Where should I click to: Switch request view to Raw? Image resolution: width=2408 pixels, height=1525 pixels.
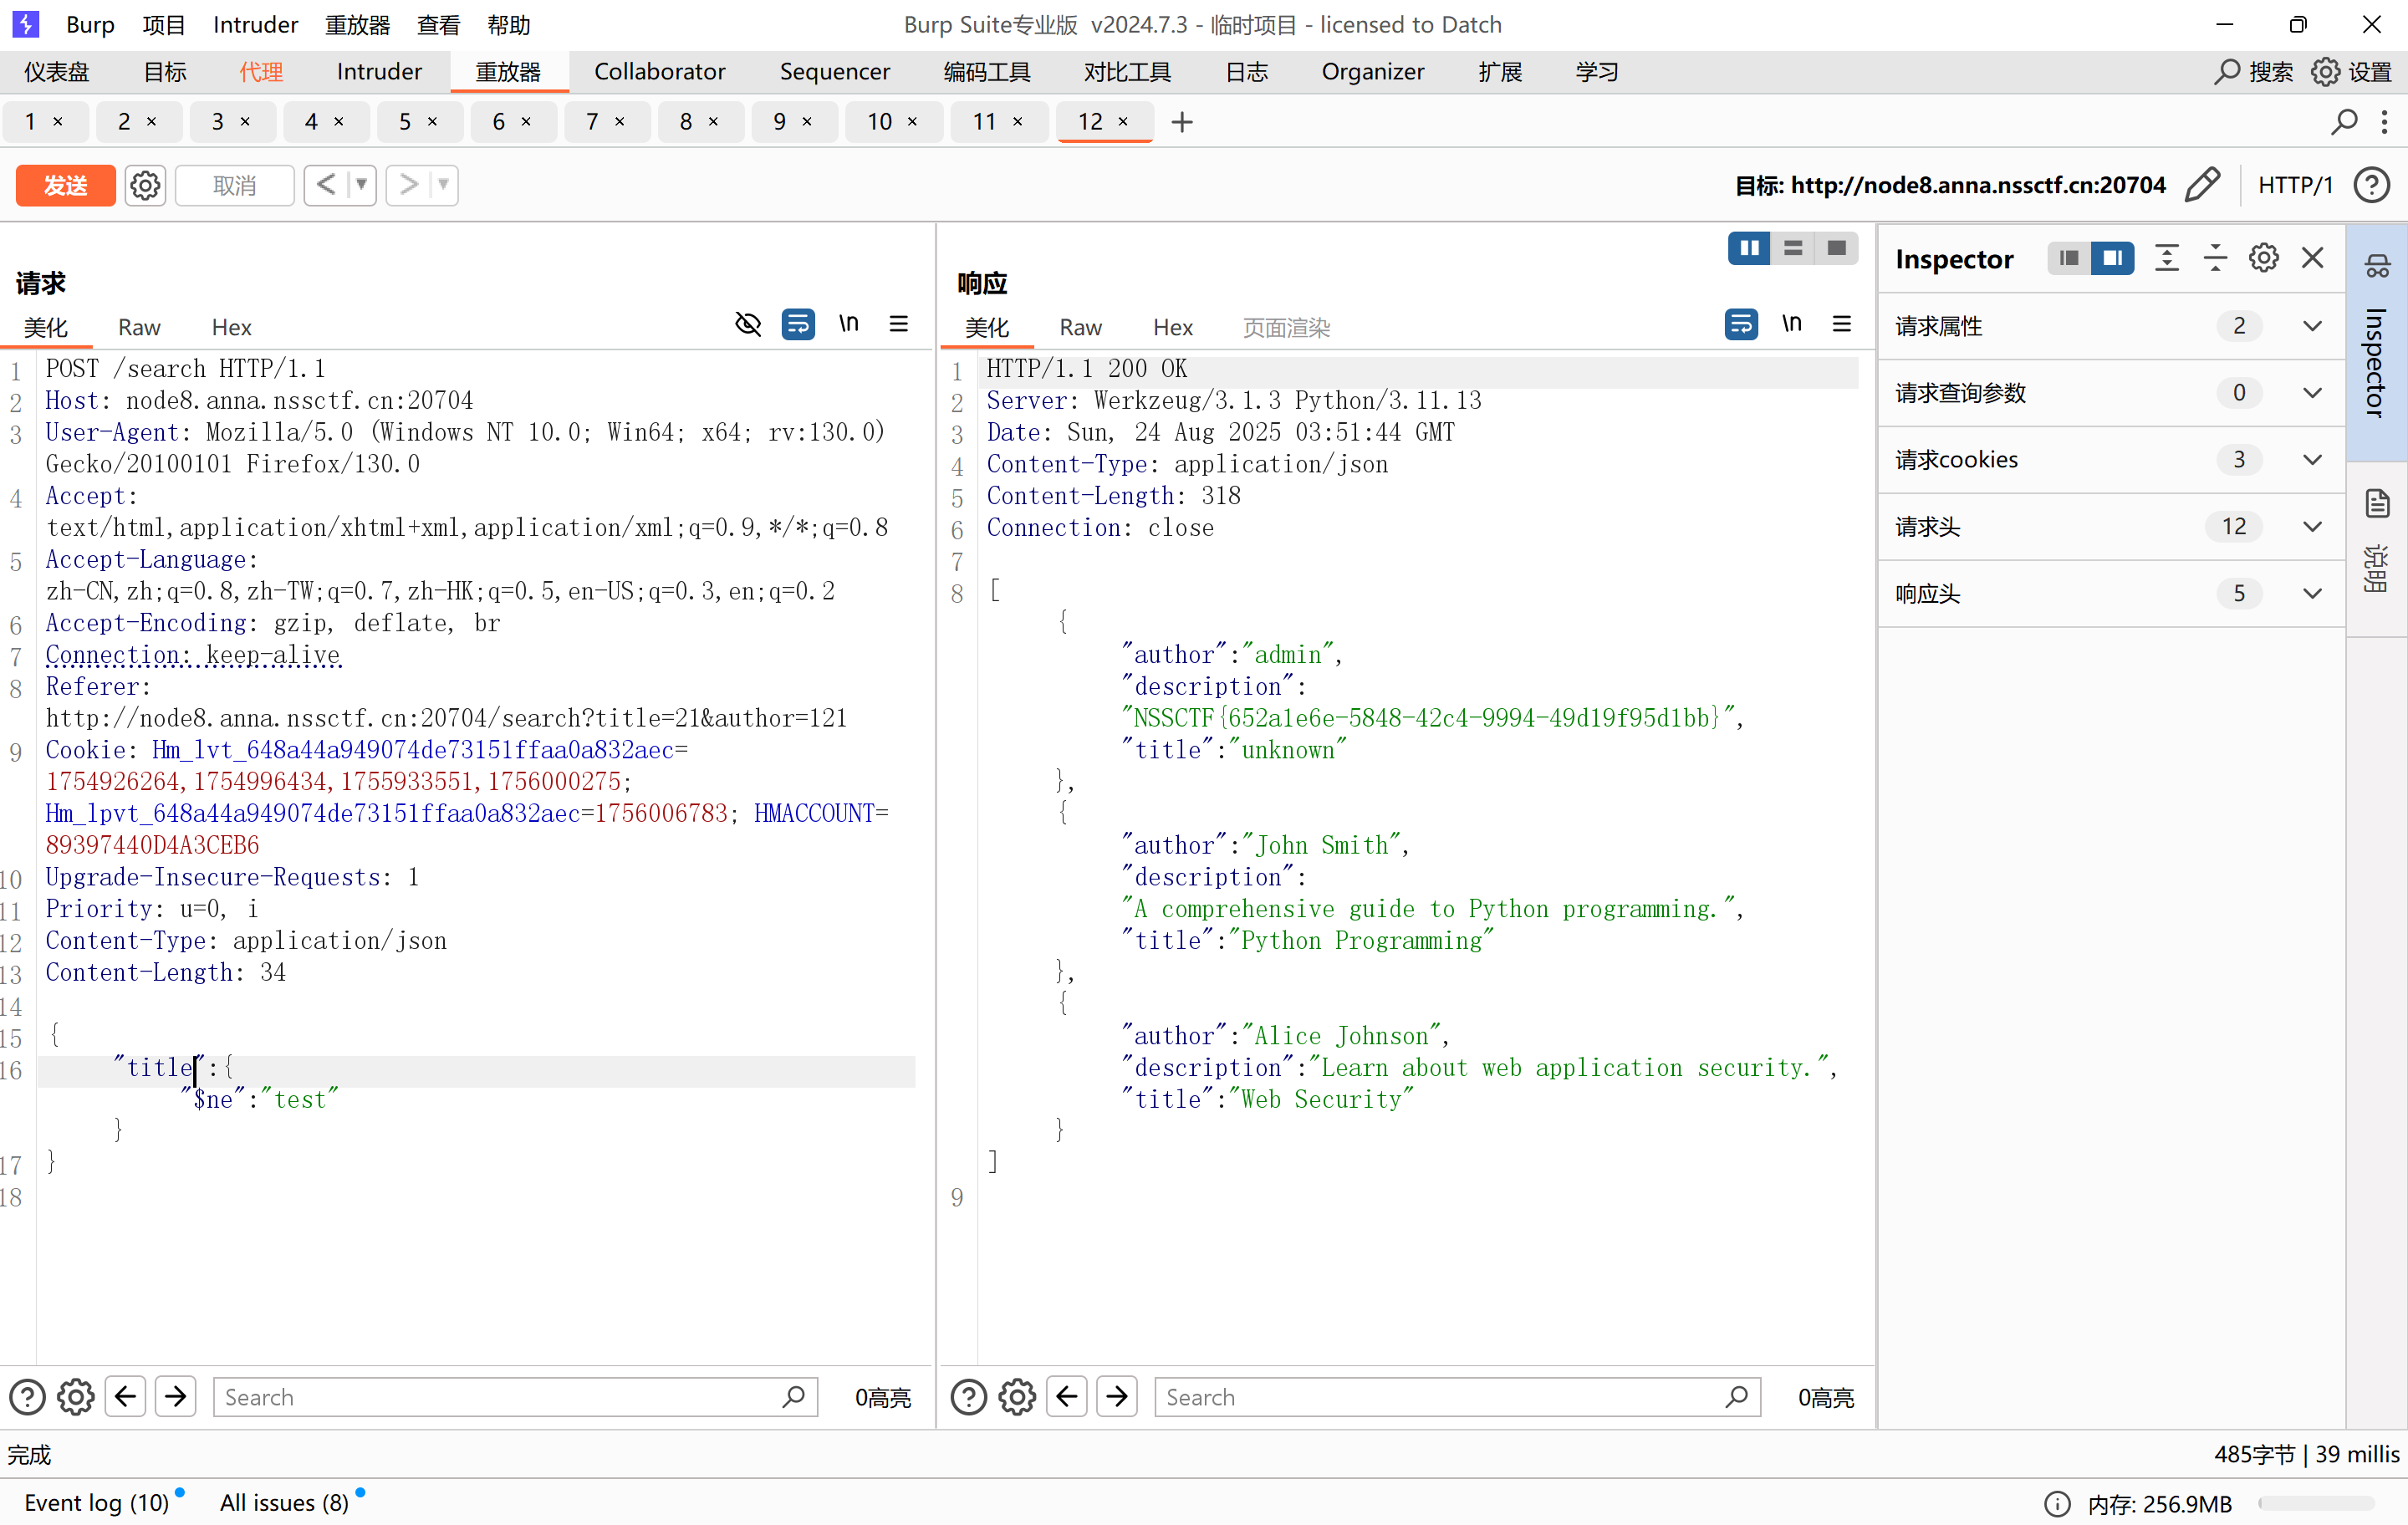click(139, 327)
